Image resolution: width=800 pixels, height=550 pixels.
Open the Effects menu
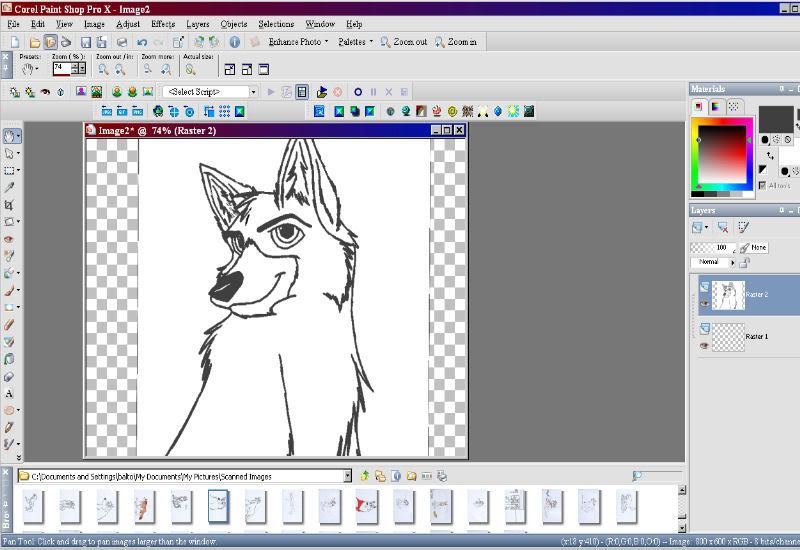(x=163, y=24)
